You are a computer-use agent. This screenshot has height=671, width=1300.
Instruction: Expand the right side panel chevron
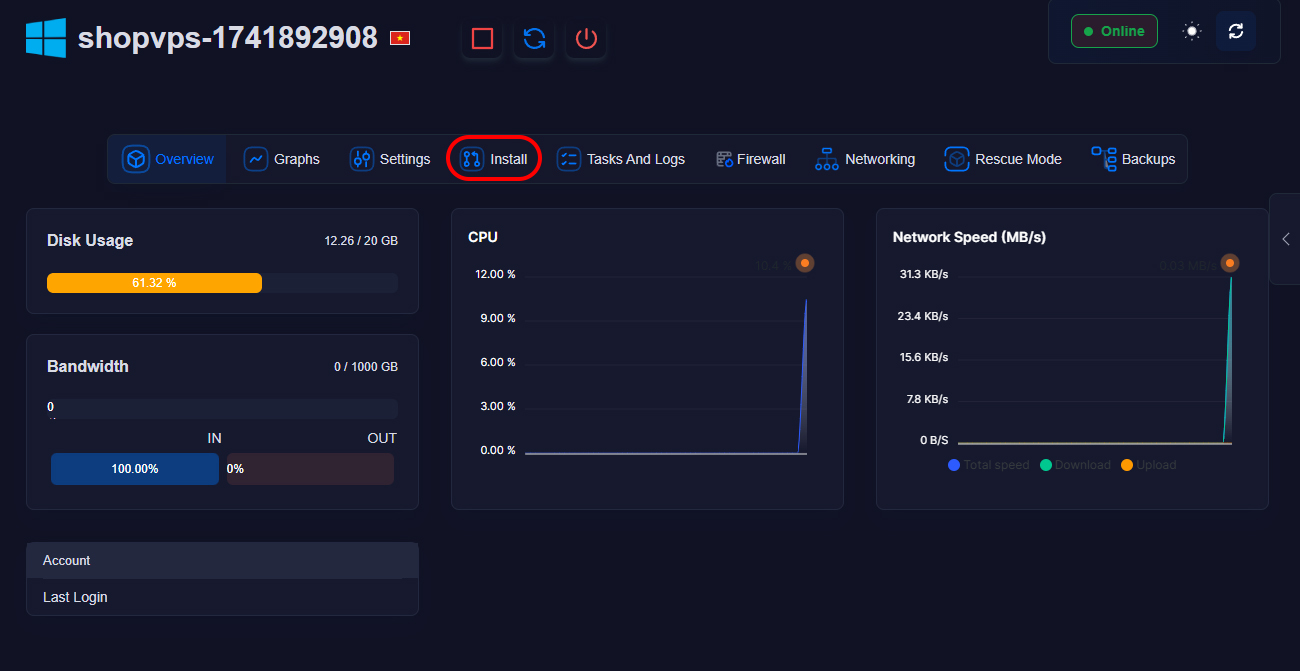(x=1286, y=239)
